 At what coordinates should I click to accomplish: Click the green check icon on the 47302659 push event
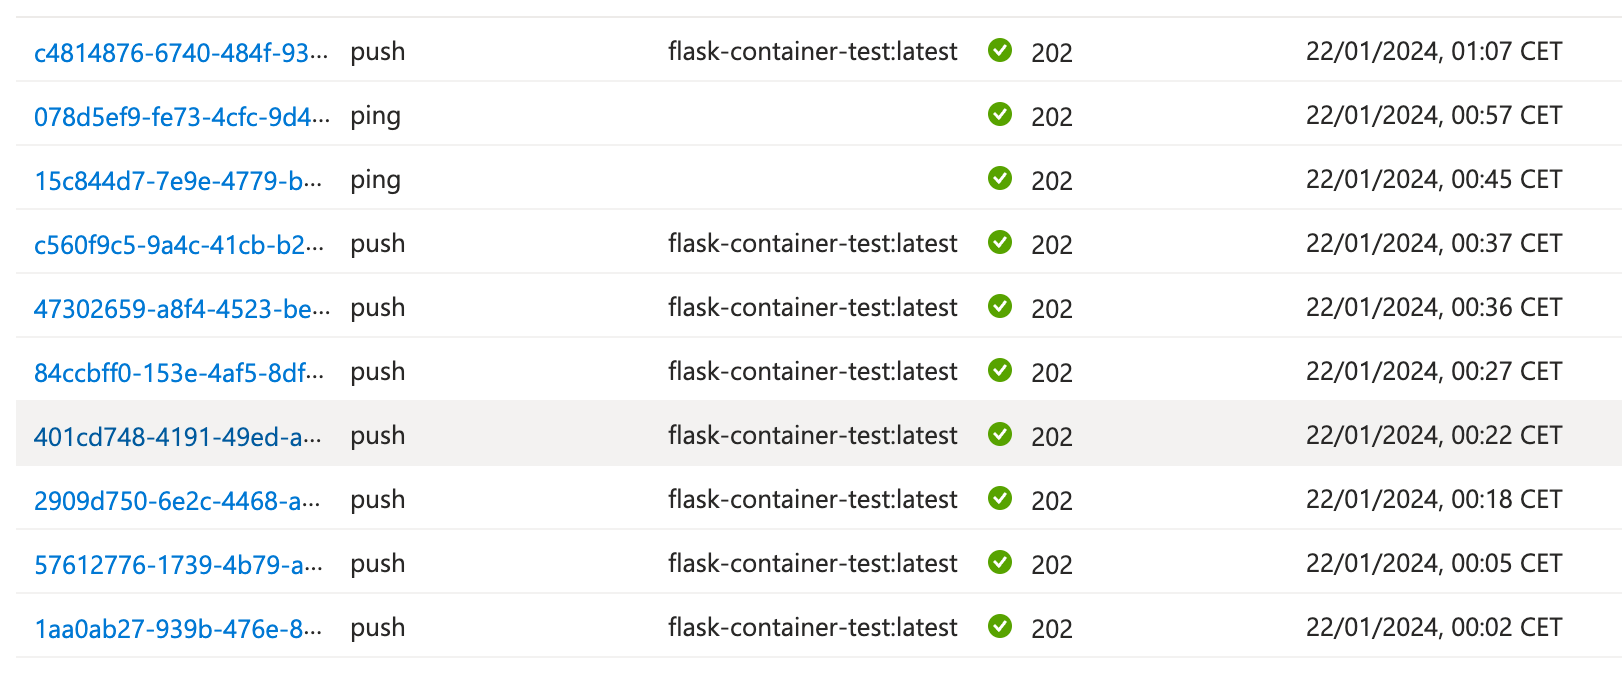point(1000,307)
